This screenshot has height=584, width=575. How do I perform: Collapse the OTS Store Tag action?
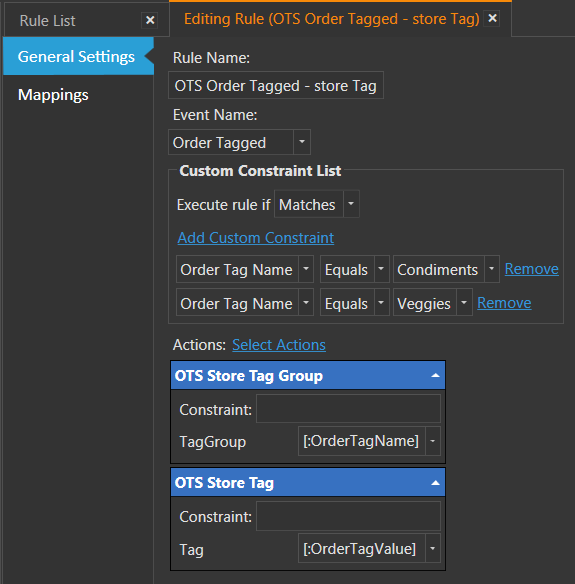click(435, 483)
